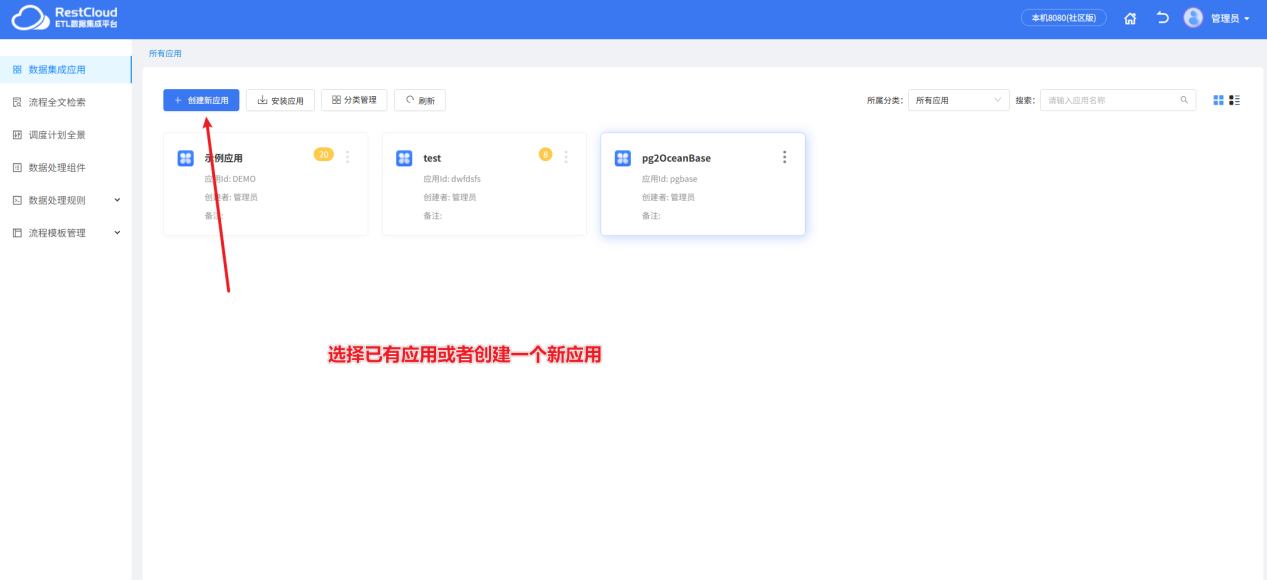The image size is (1267, 580).
Task: Open the home page icon
Action: tap(1130, 18)
